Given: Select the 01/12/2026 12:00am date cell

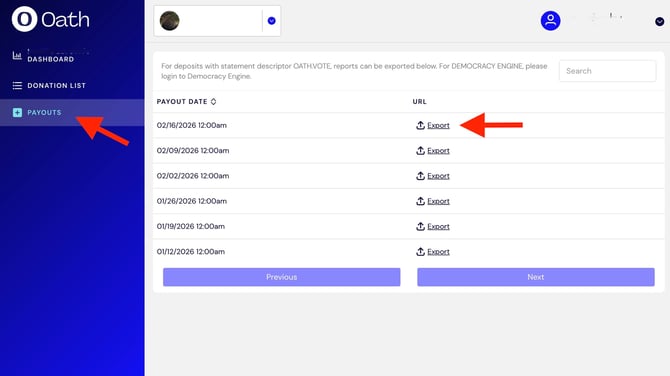Looking at the screenshot, I should (x=191, y=251).
